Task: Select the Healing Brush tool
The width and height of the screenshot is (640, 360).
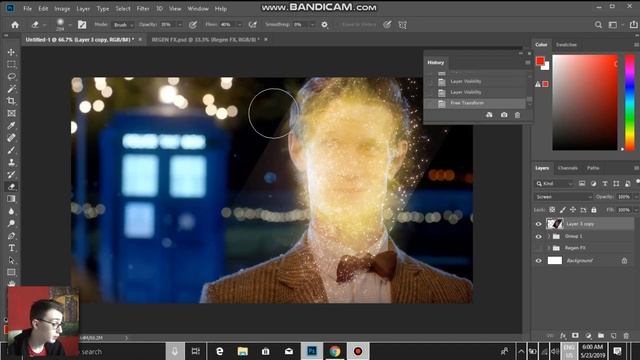Action: [x=11, y=138]
